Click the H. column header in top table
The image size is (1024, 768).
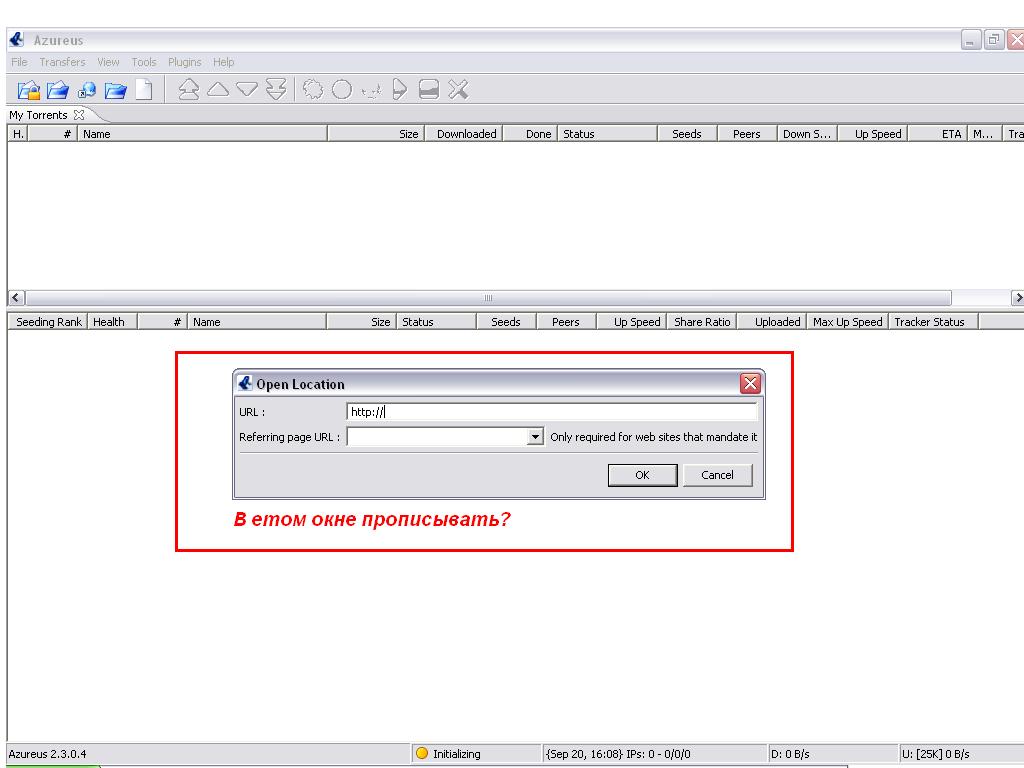pyautogui.click(x=18, y=134)
